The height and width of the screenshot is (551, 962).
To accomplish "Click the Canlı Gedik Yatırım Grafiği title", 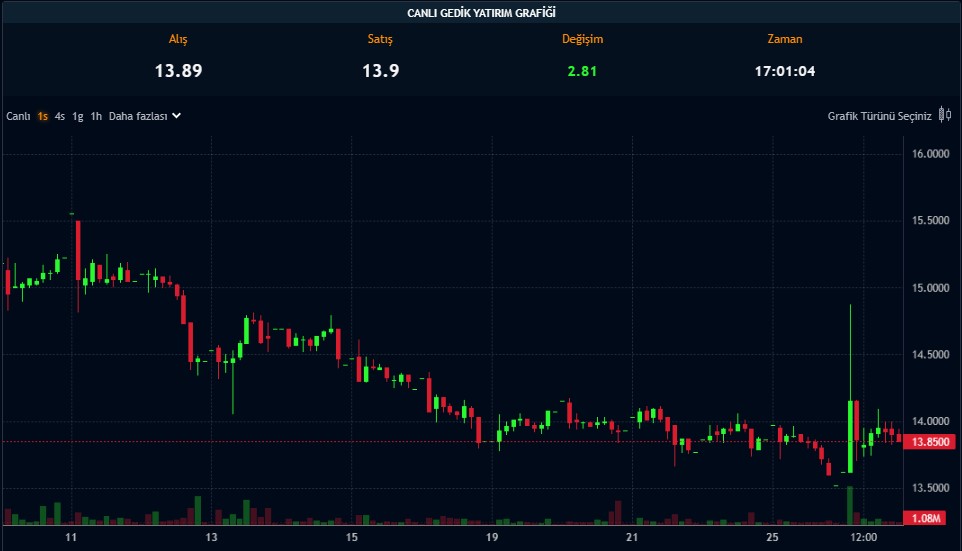I will [x=481, y=12].
